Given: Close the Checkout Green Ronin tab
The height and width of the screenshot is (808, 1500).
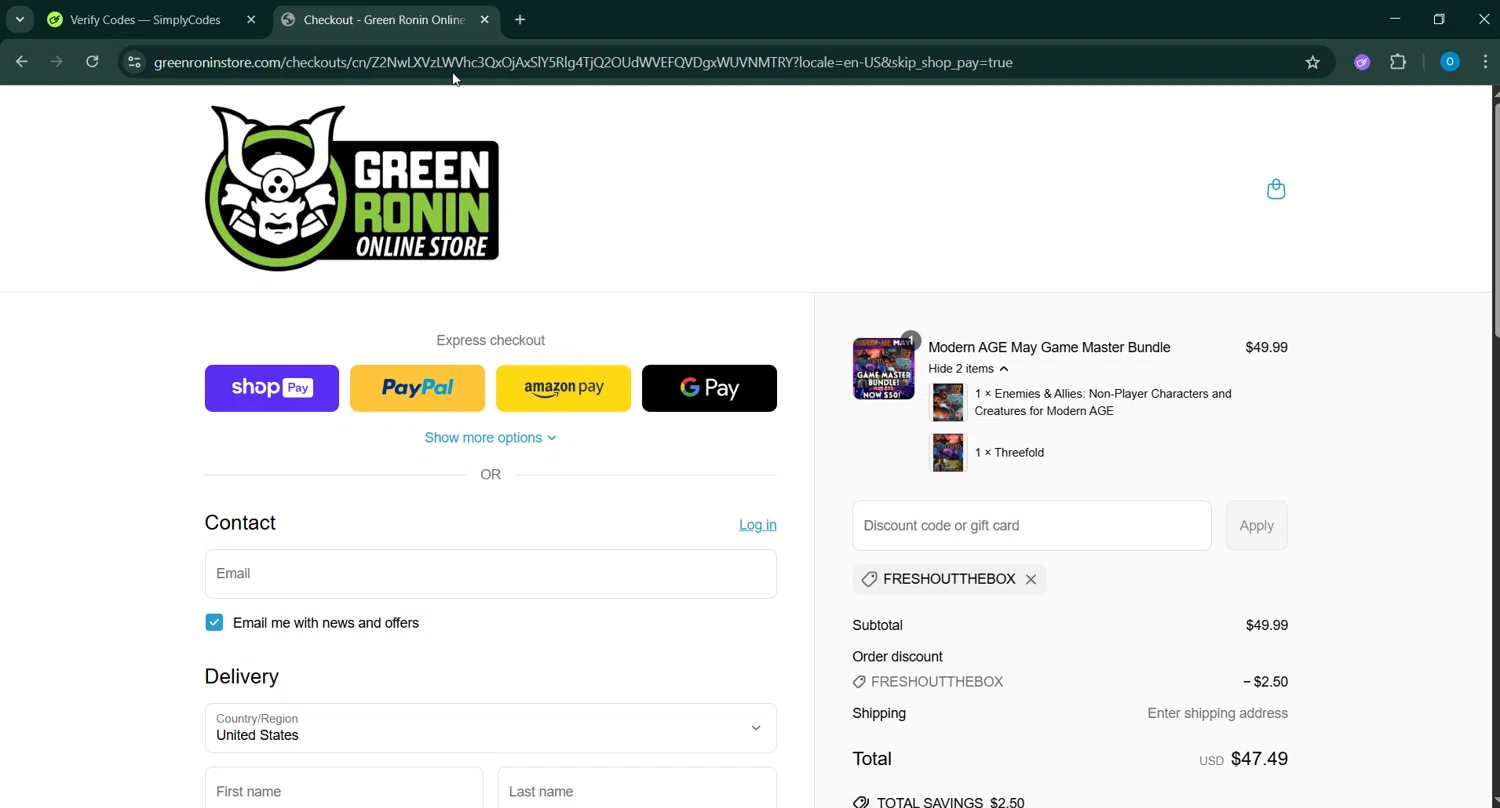Looking at the screenshot, I should [484, 19].
